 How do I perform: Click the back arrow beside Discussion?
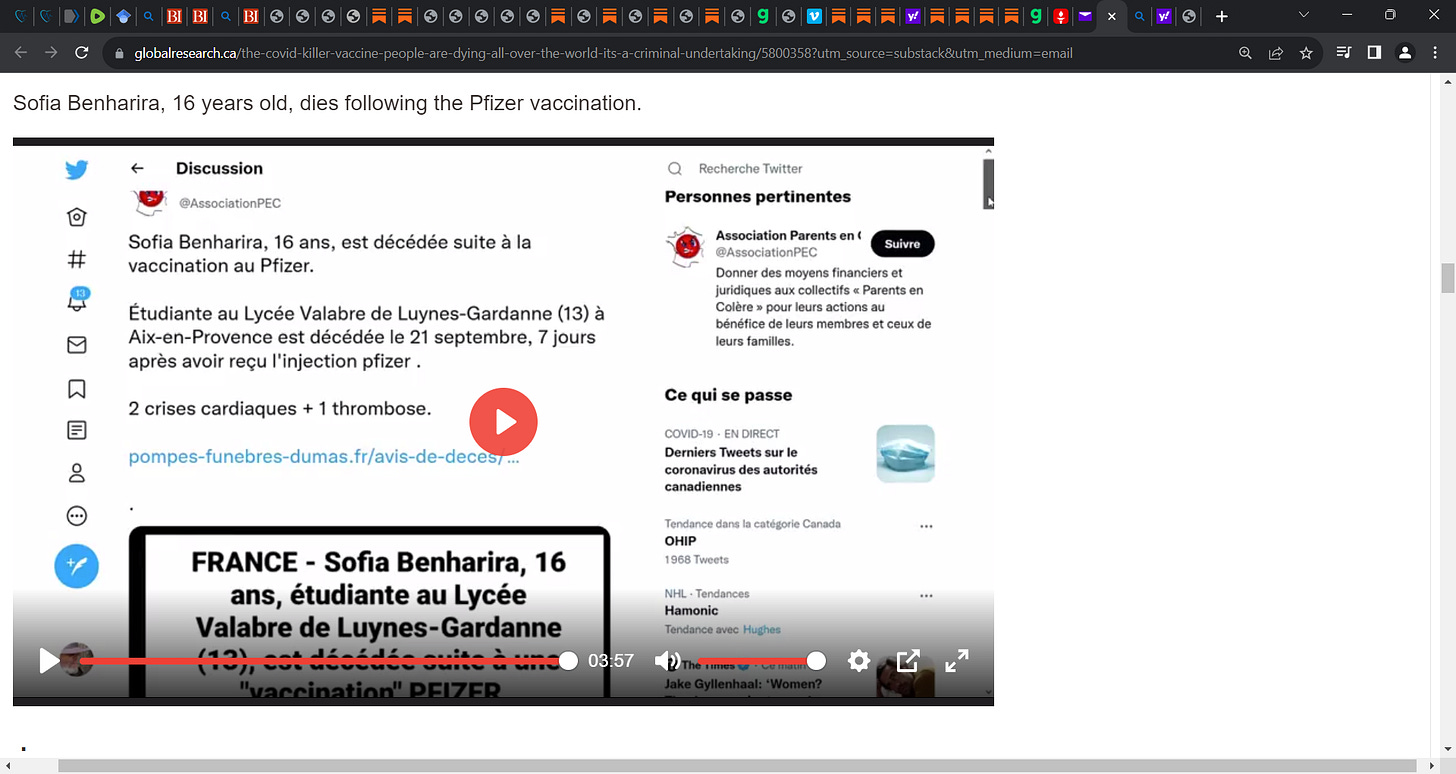pos(138,168)
